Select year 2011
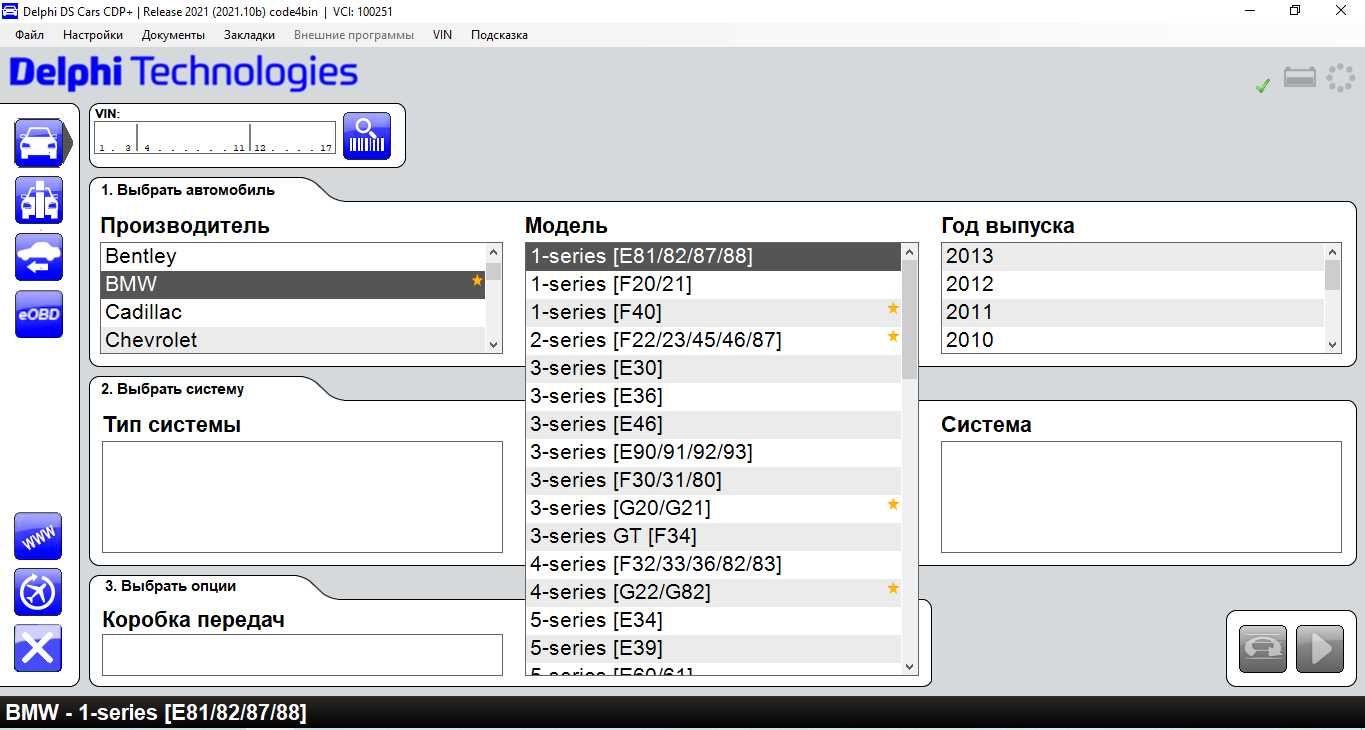The width and height of the screenshot is (1365, 730). [1133, 312]
